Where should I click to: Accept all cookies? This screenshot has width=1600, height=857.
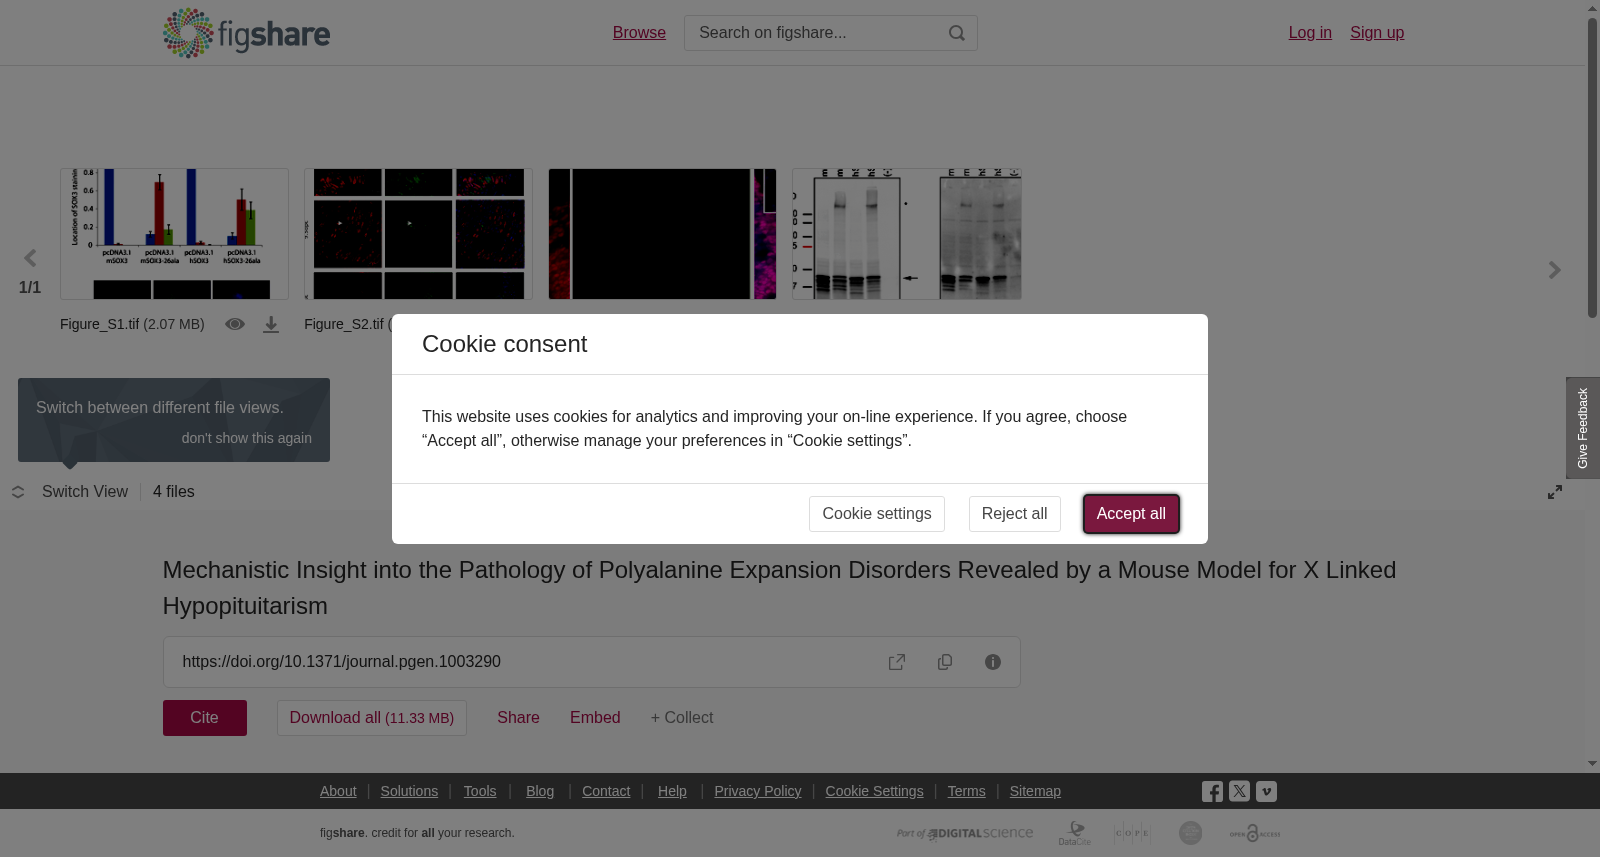click(x=1131, y=514)
